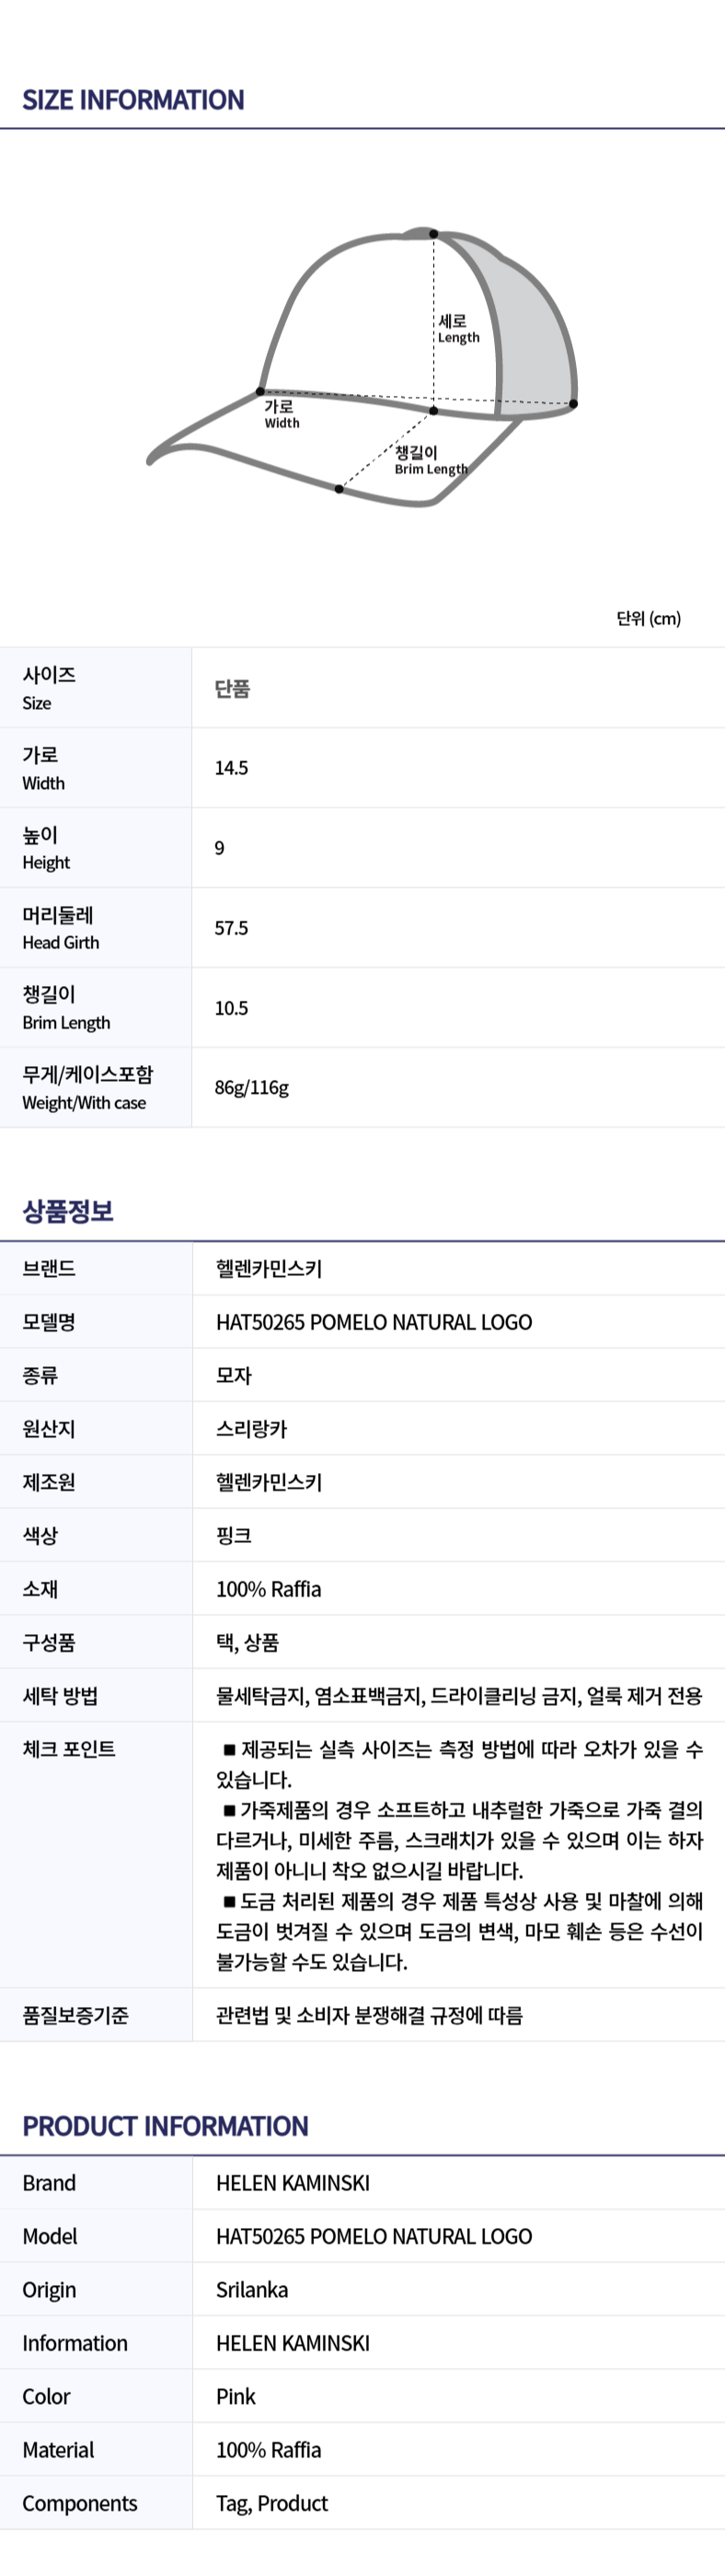Click the top crown dot on the cap diagram
Viewport: 725px width, 2576px height.
coord(434,234)
